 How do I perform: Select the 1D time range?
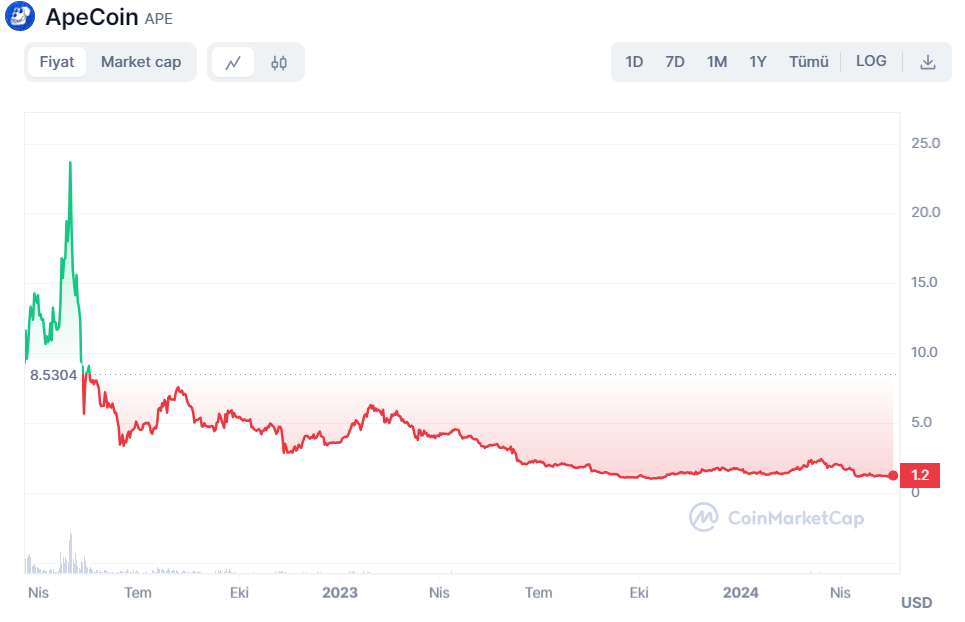[634, 62]
